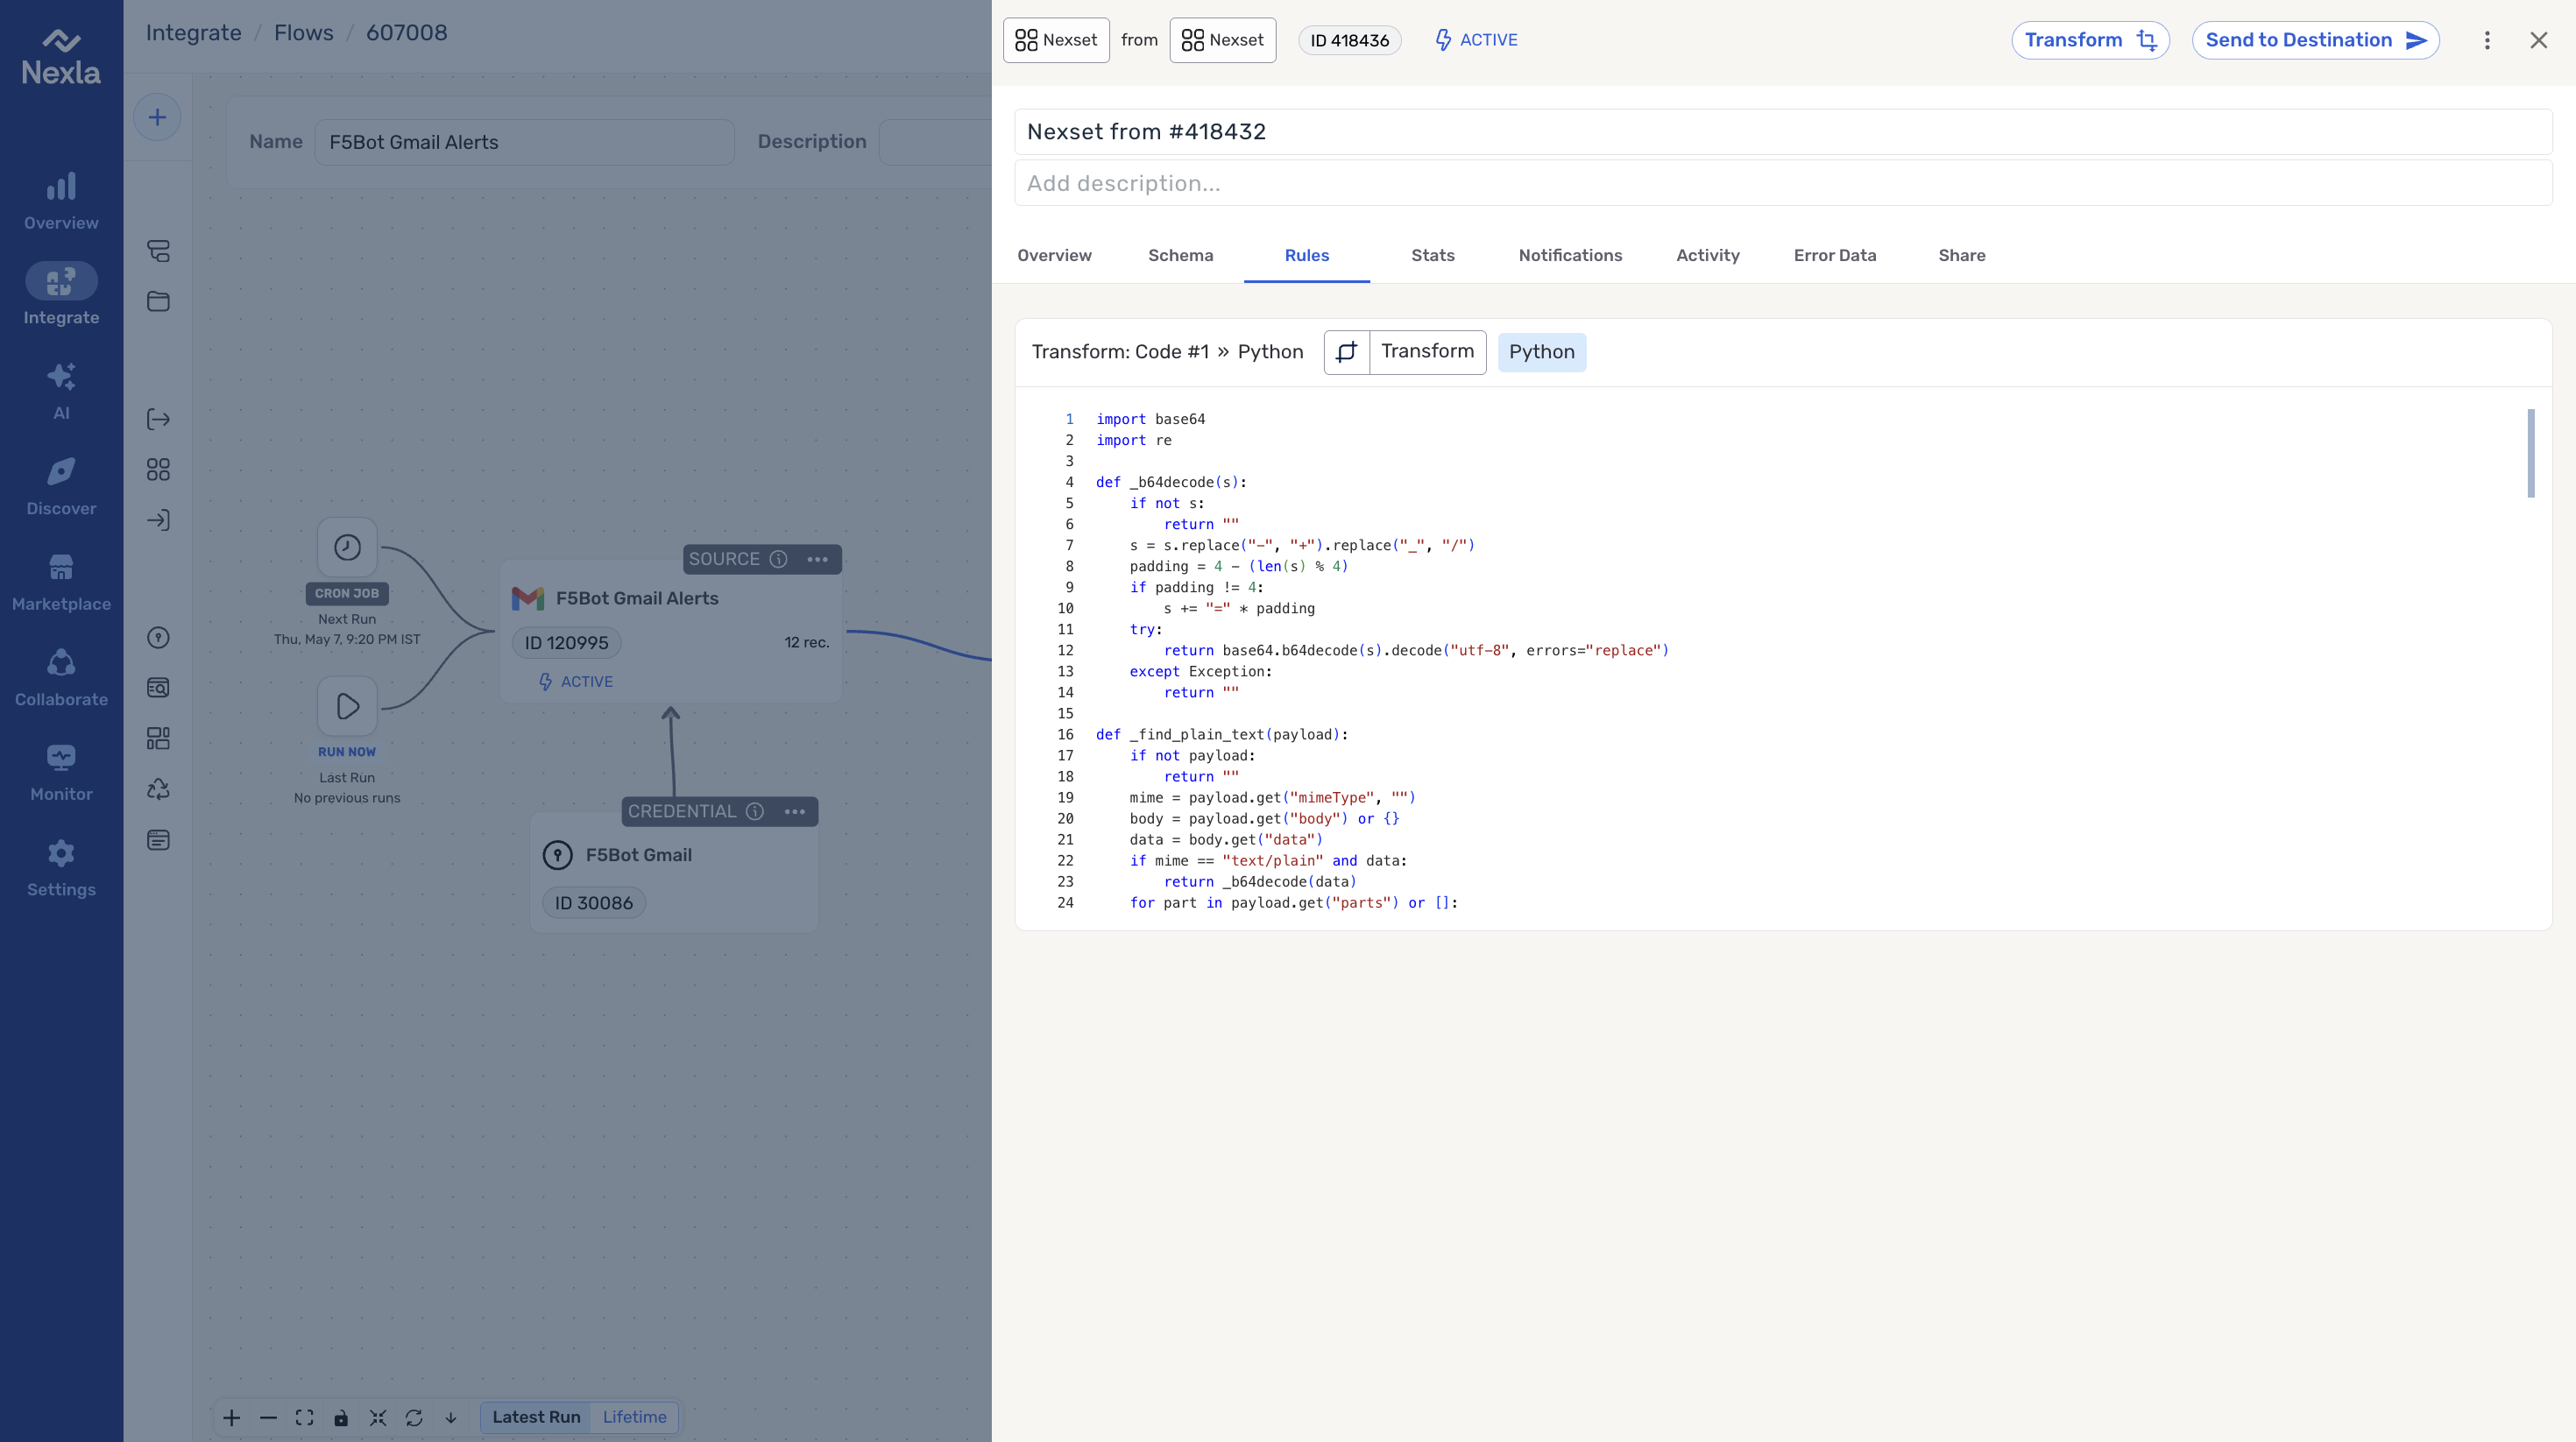This screenshot has height=1442, width=2576.
Task: Click the Nexset name field
Action: pos(1783,132)
